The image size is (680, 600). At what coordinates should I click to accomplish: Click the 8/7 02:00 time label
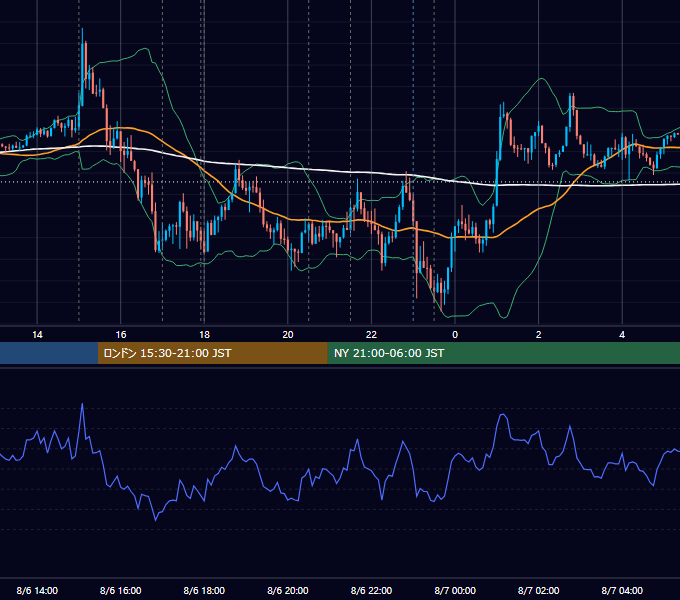click(x=539, y=590)
